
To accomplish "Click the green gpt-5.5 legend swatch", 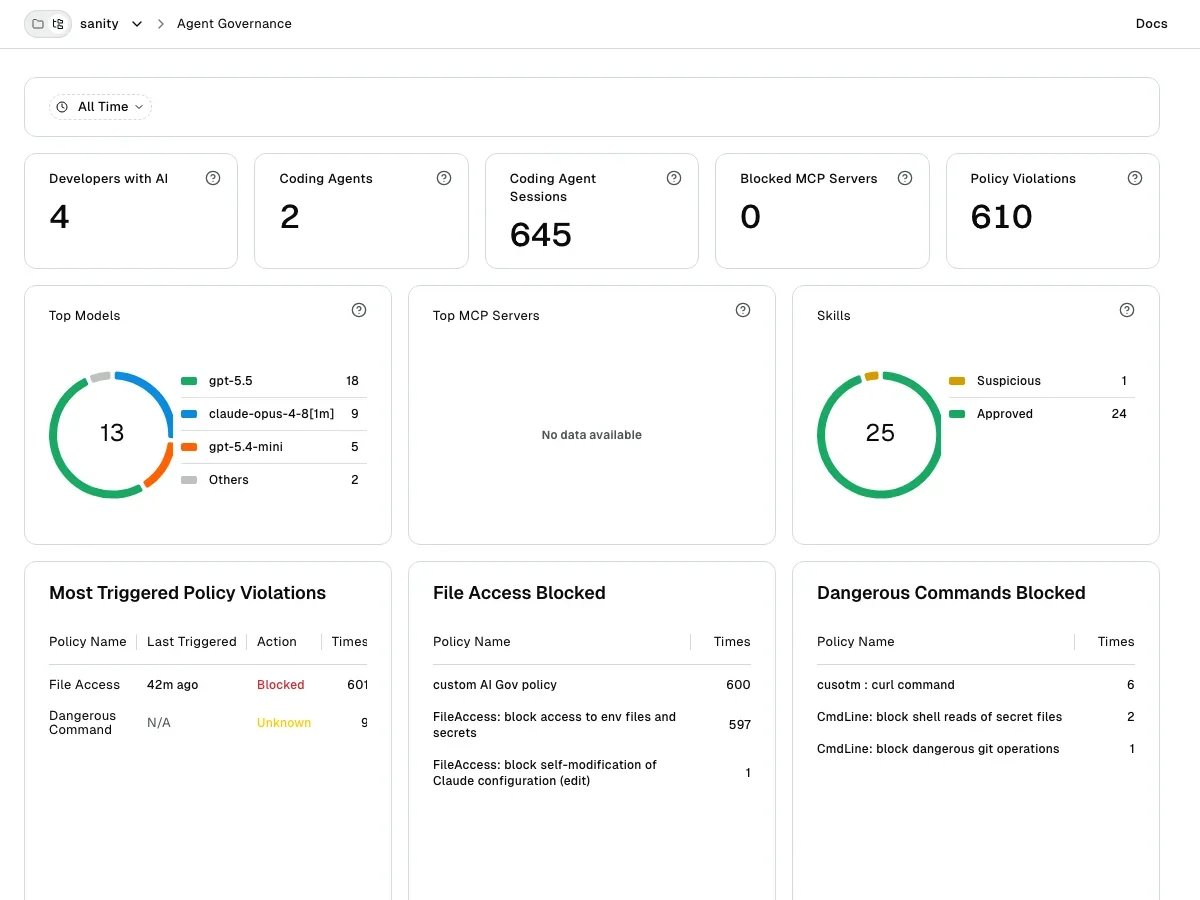I will coord(189,381).
